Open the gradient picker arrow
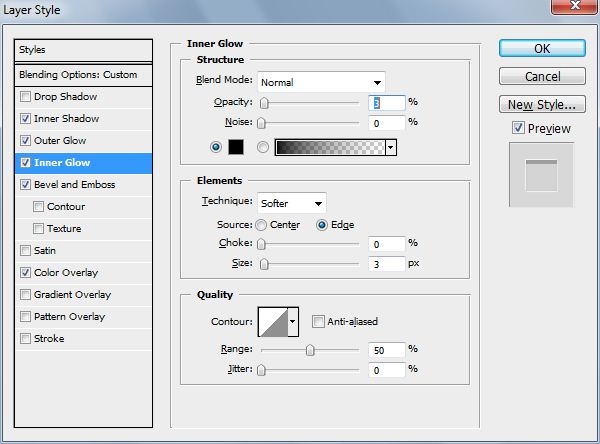 390,147
